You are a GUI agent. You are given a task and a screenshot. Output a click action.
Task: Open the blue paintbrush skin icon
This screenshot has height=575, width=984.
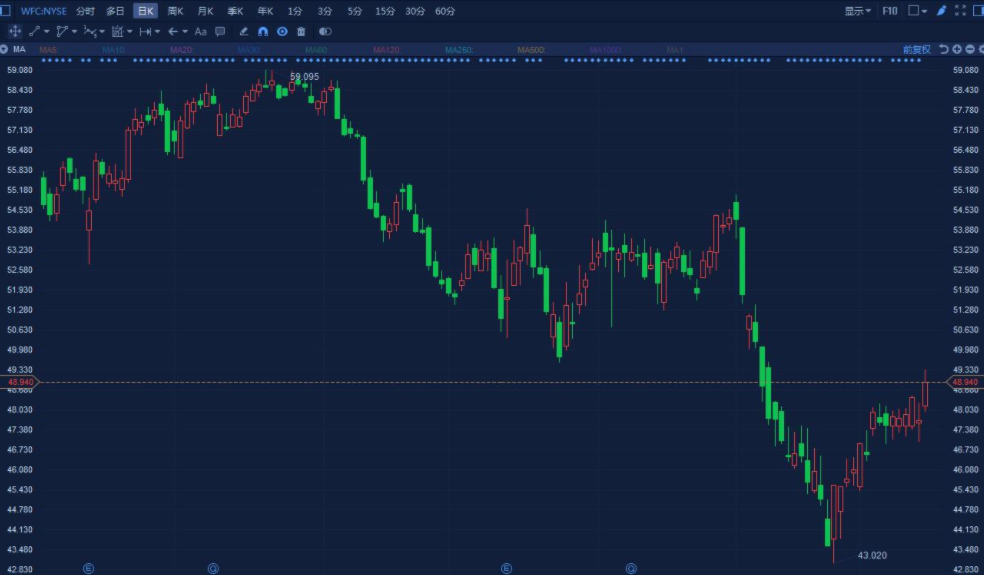[x=941, y=11]
